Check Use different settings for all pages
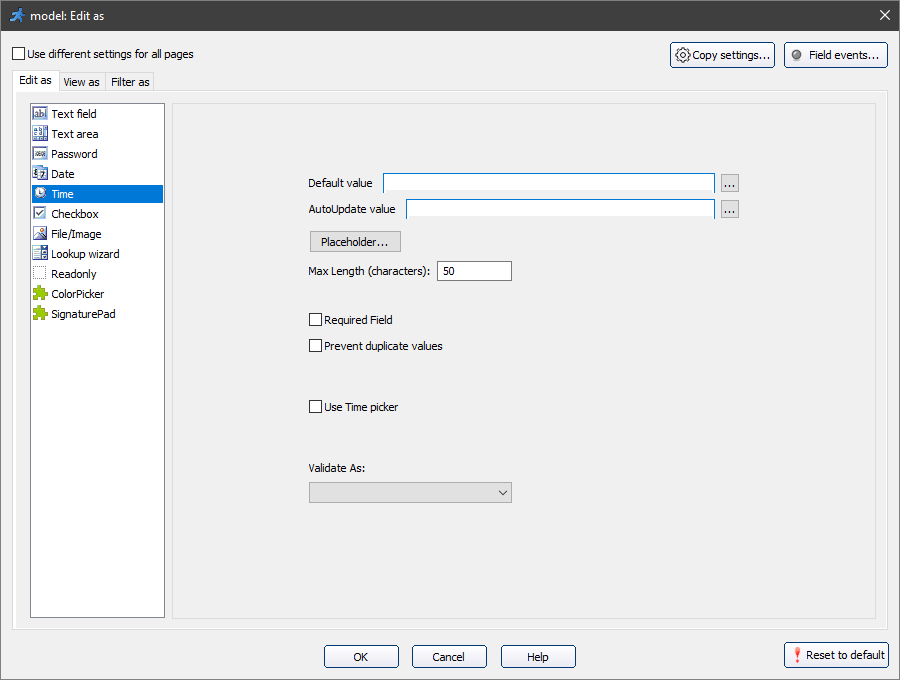This screenshot has height=680, width=900. tap(19, 54)
